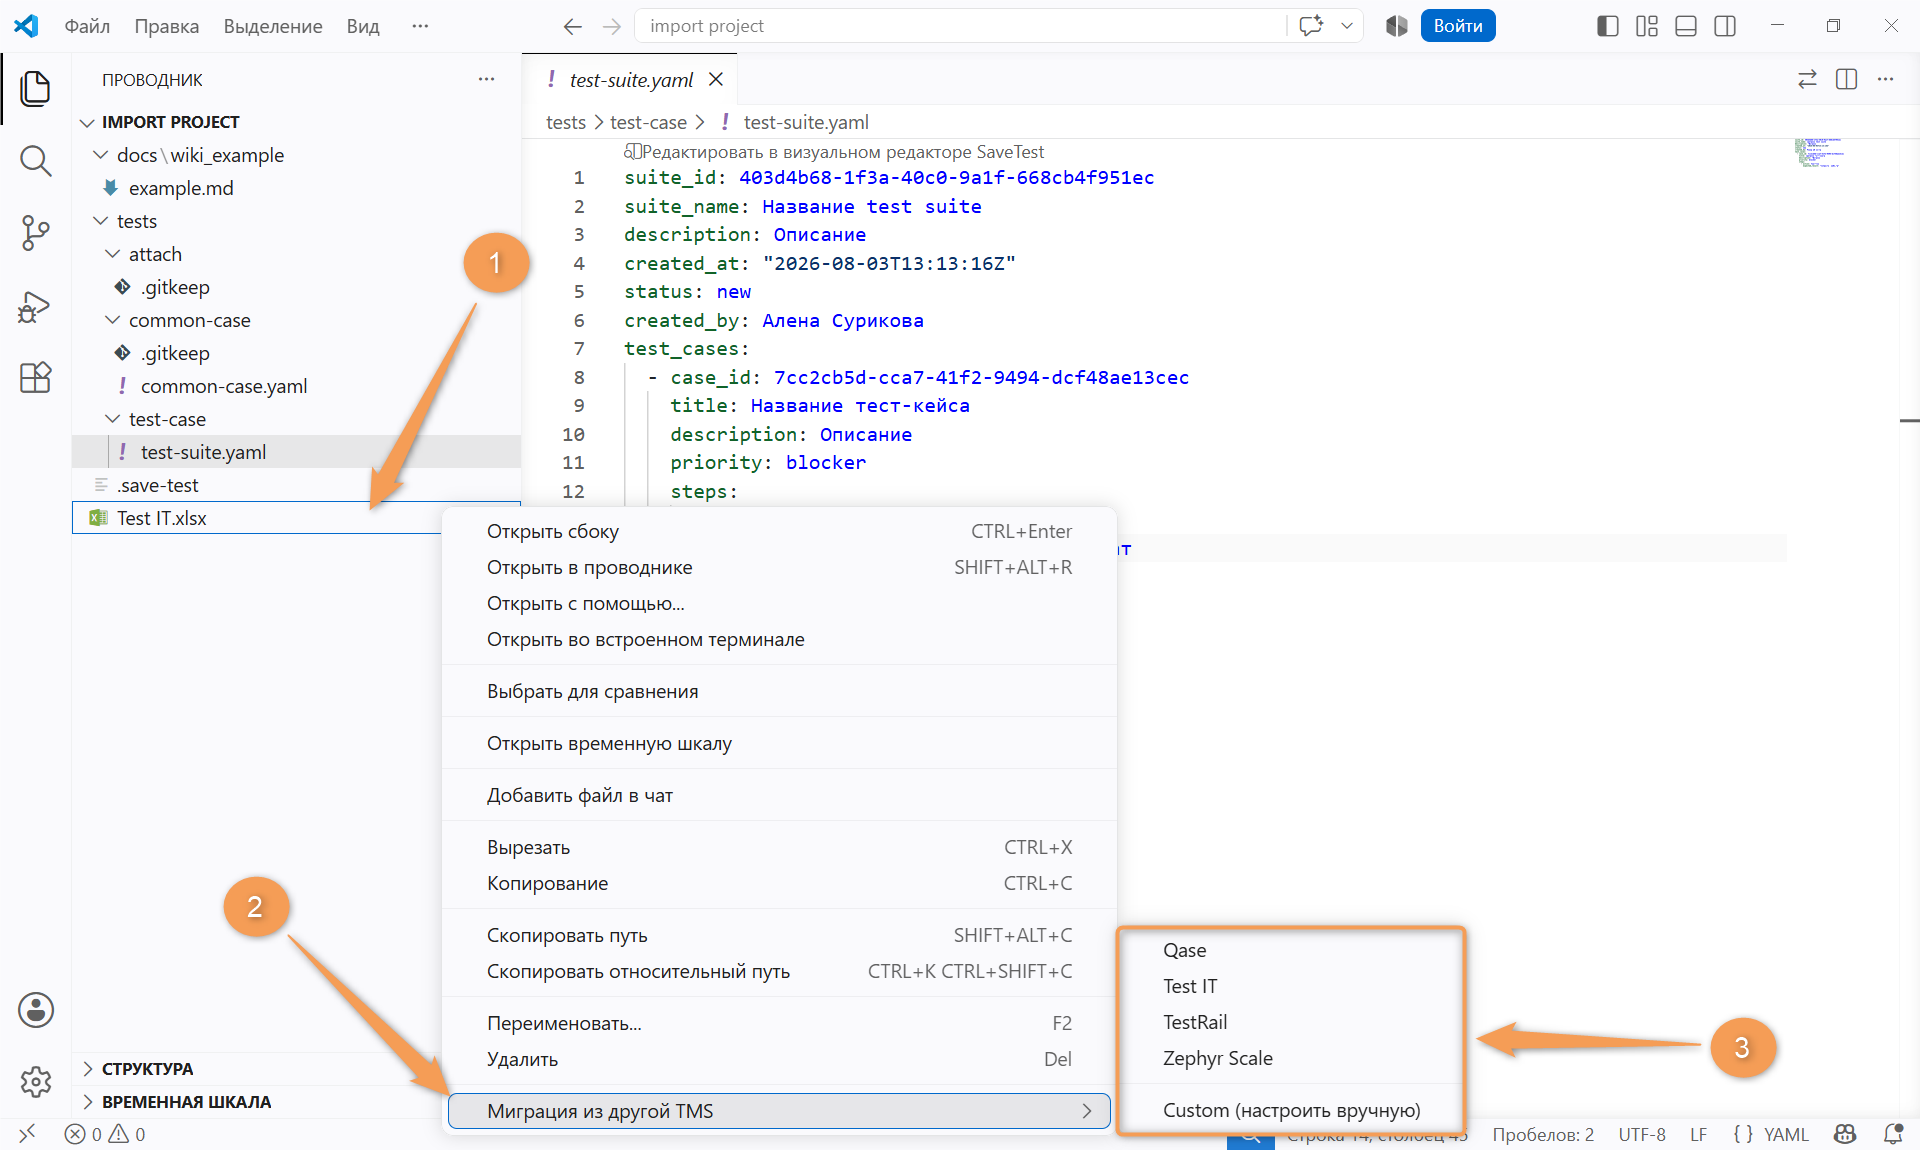Click the customize layout icon
1920x1150 pixels.
pos(1647,26)
